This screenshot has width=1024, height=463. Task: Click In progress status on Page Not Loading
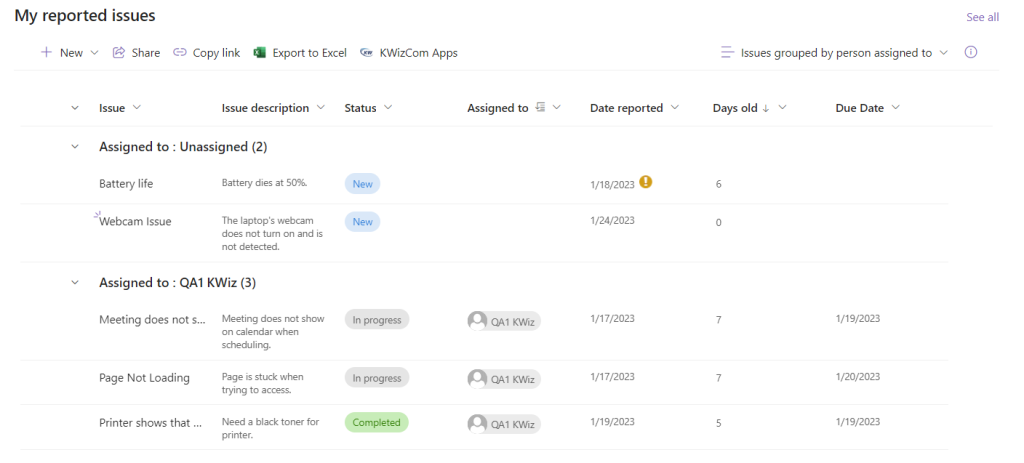377,377
